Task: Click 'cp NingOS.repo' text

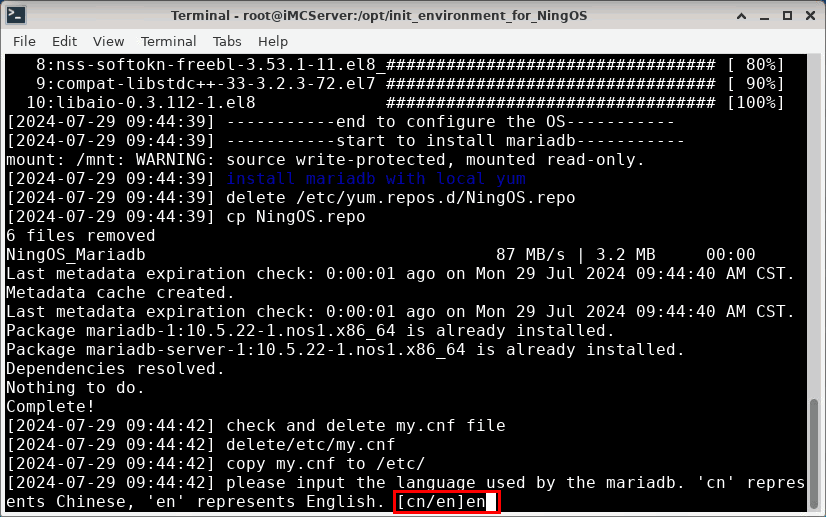Action: (x=296, y=217)
